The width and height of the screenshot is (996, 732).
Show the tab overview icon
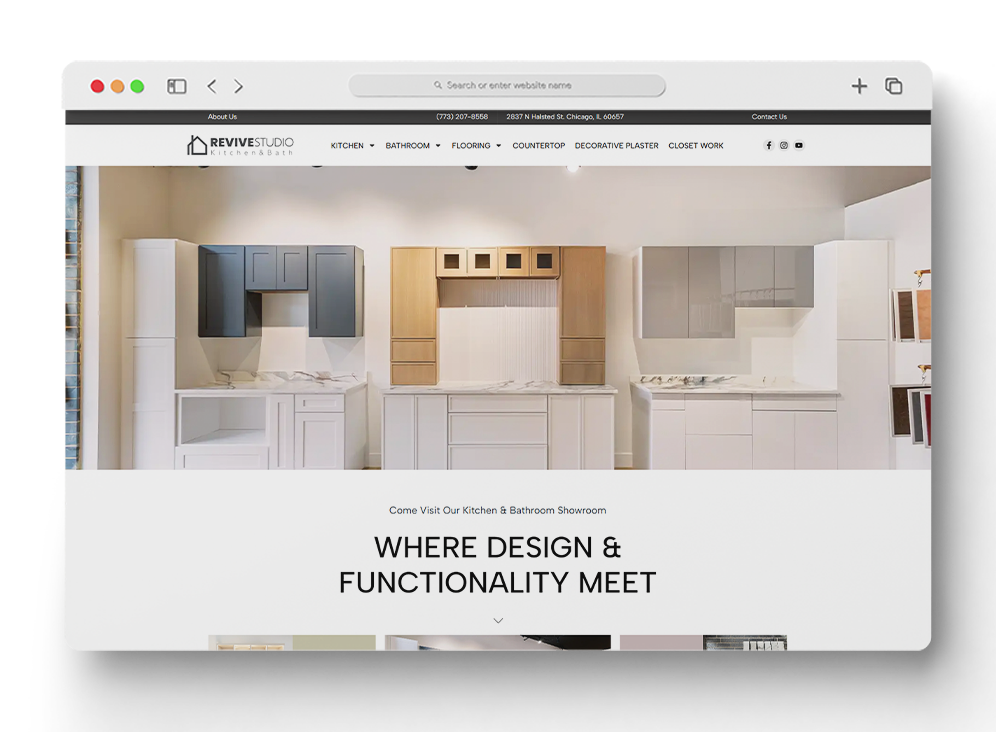[x=893, y=87]
